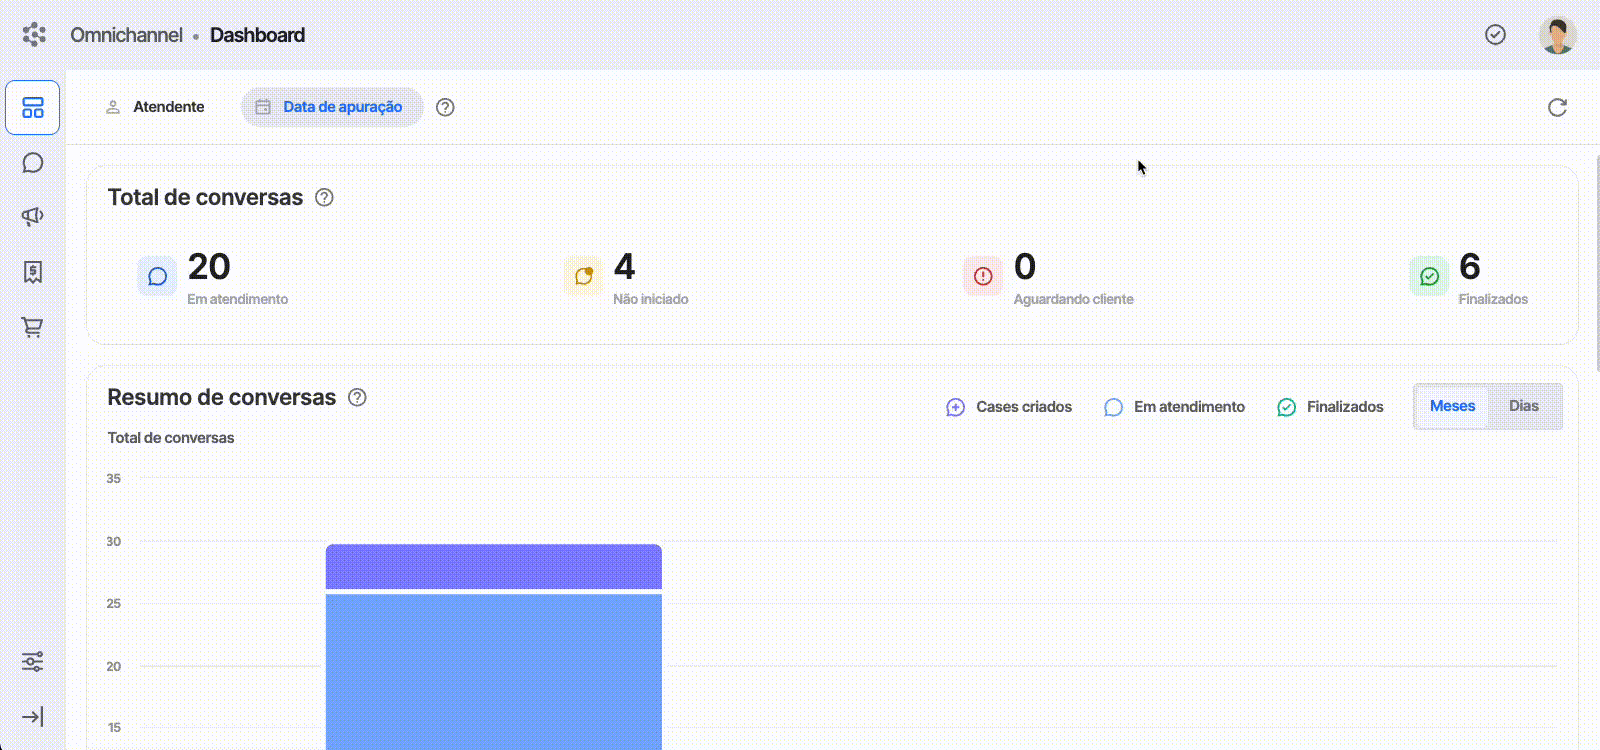
Task: Switch chart view to Meses
Action: [1452, 406]
